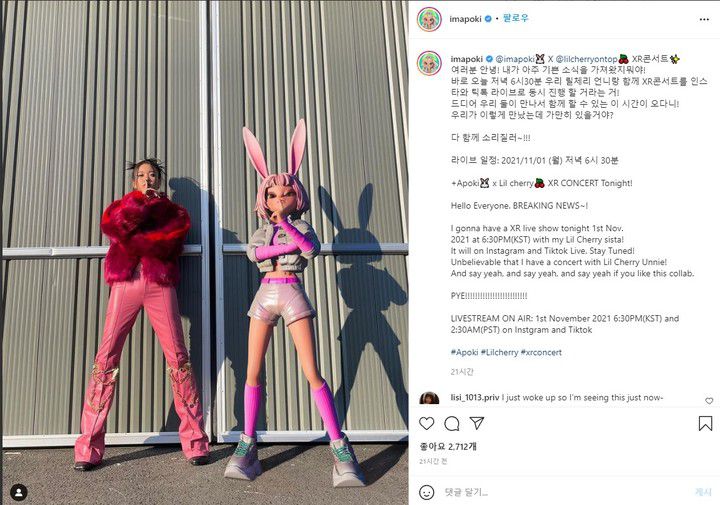Open commenter lisi_1013.priv's profile
The width and height of the screenshot is (720, 505).
475,398
